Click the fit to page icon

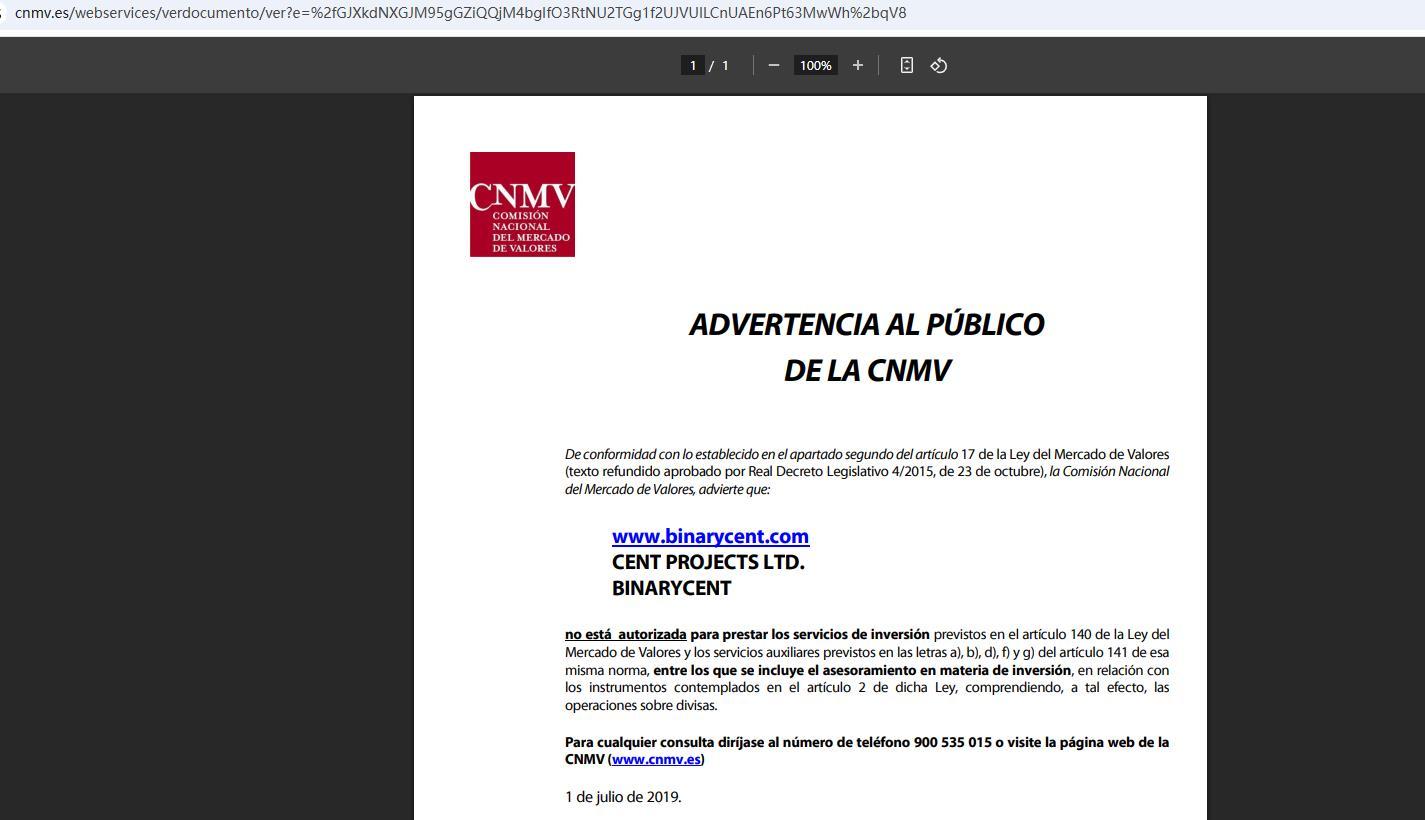pyautogui.click(x=906, y=65)
